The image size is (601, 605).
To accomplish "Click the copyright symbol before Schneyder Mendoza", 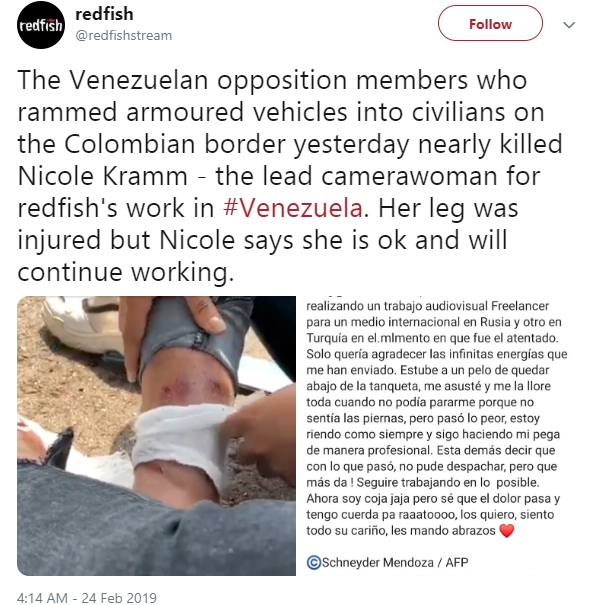I will click(x=313, y=563).
